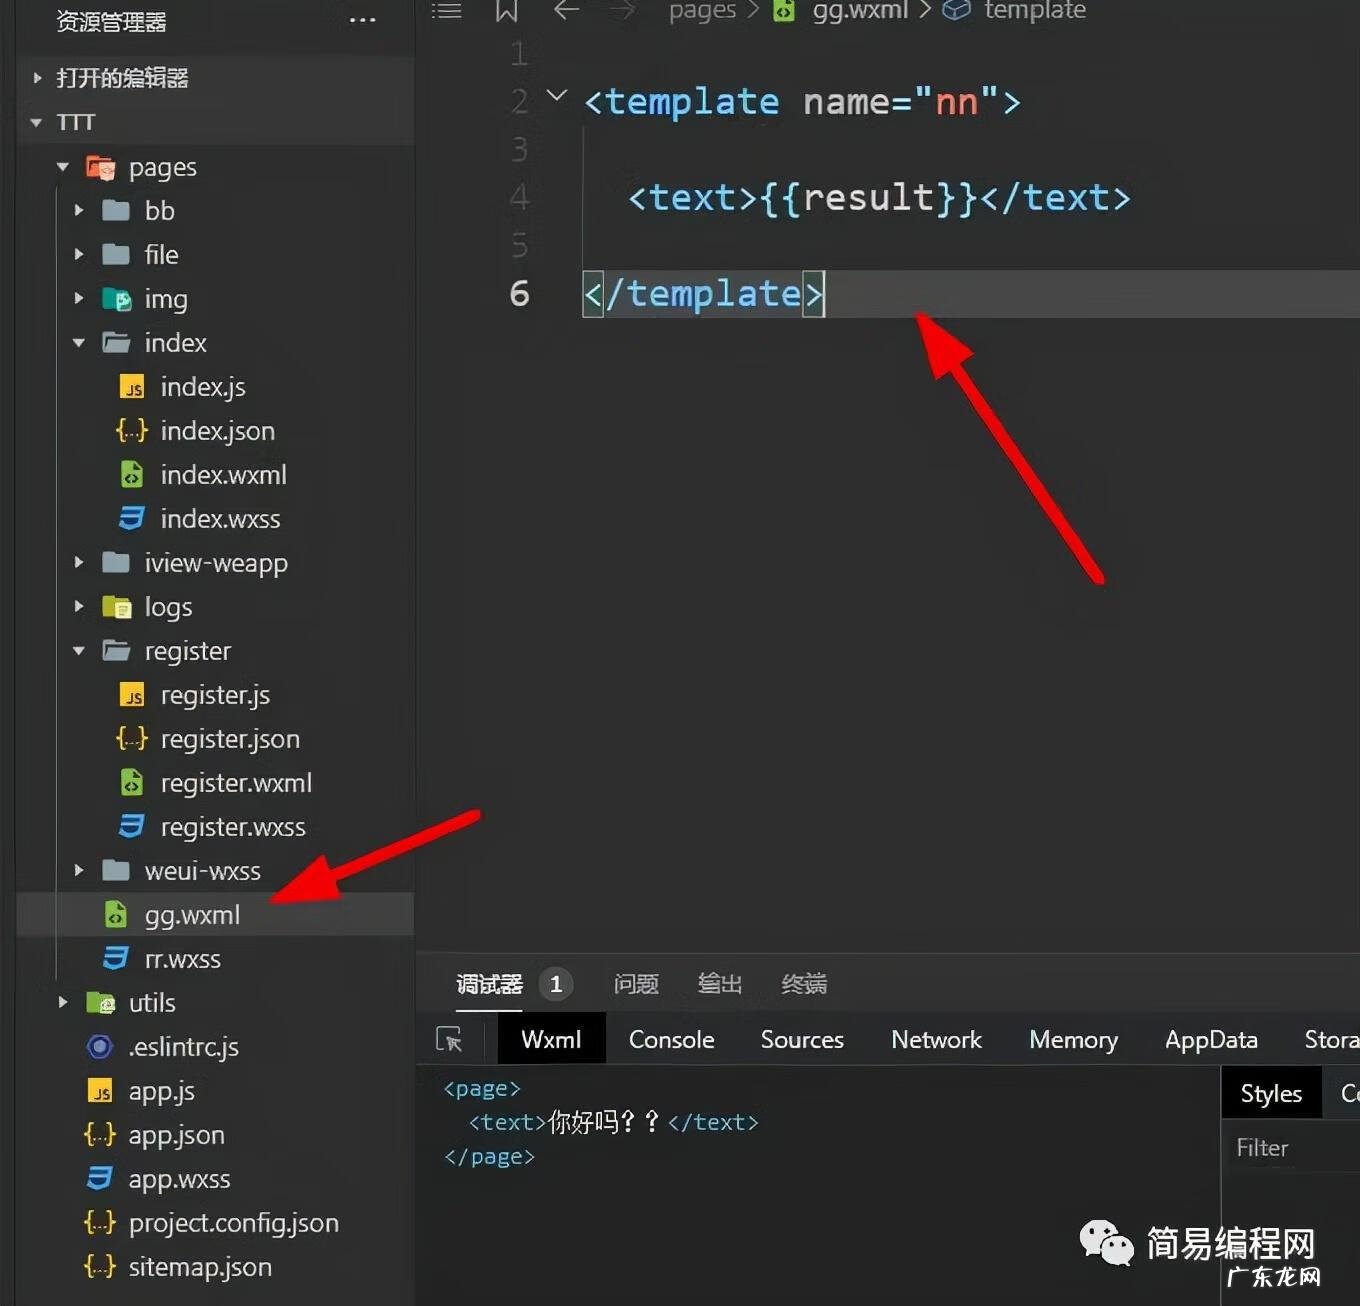Click the Filter input in Styles pane
The image size is (1360, 1306).
point(1290,1148)
